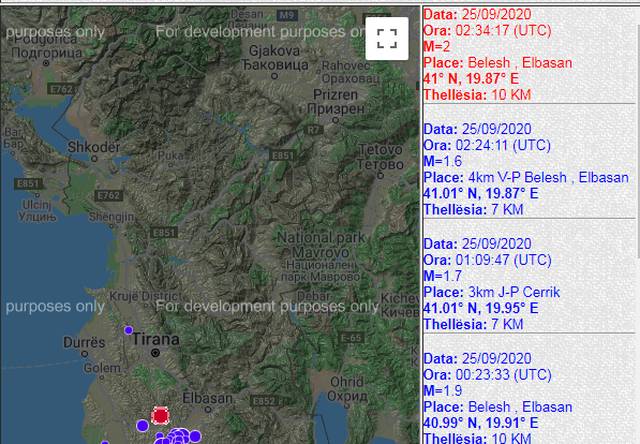Click the red square earthquake marker
This screenshot has height=444, width=640.
click(x=160, y=415)
